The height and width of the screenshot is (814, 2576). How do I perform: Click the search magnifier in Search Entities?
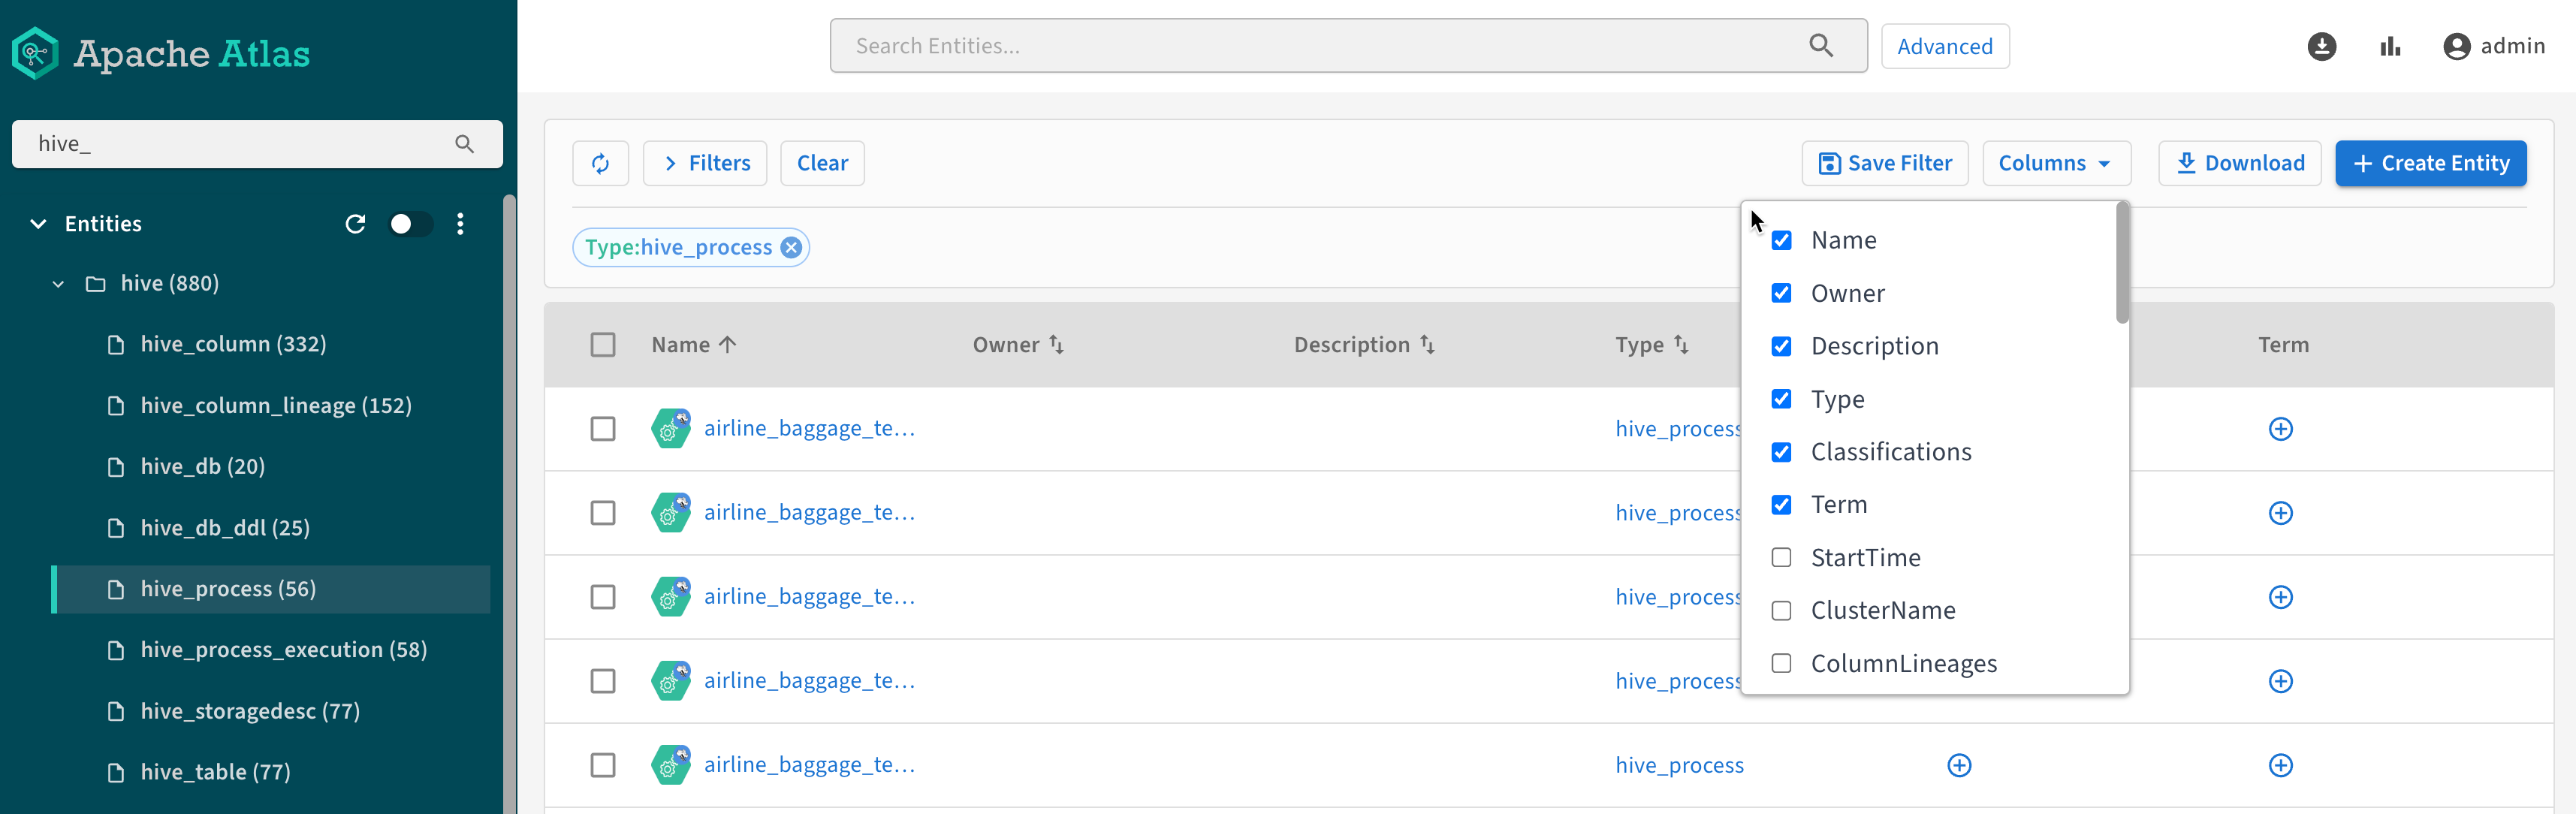[x=1821, y=46]
